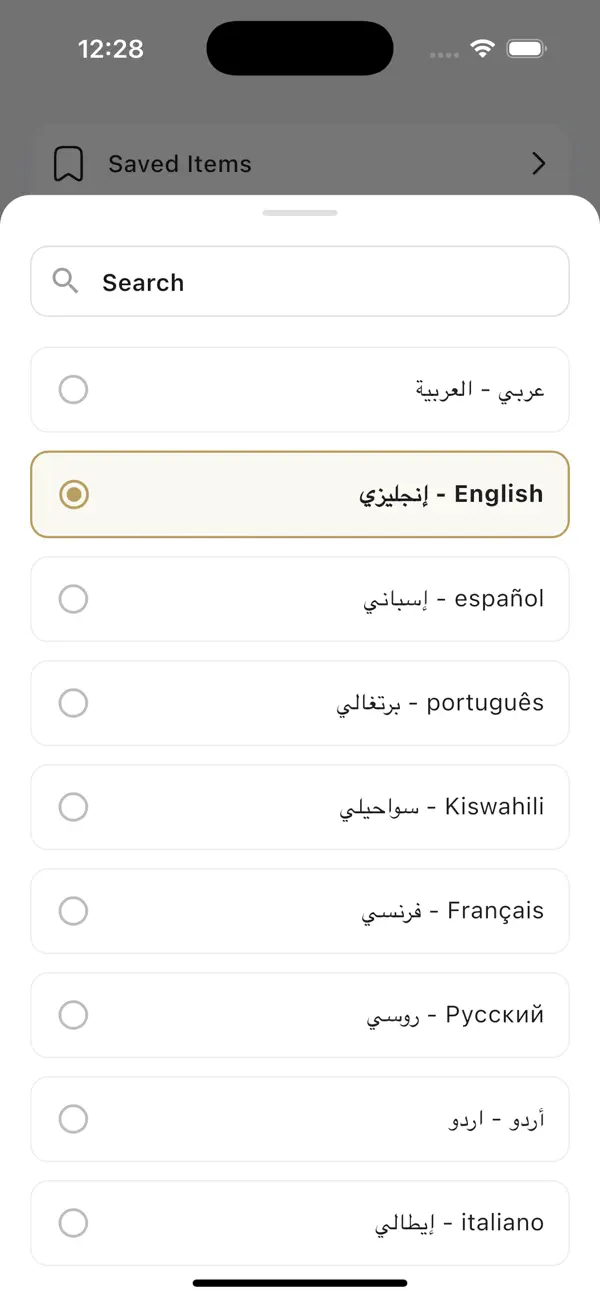
Task: Select the Urdu radio button
Action: (x=73, y=1119)
